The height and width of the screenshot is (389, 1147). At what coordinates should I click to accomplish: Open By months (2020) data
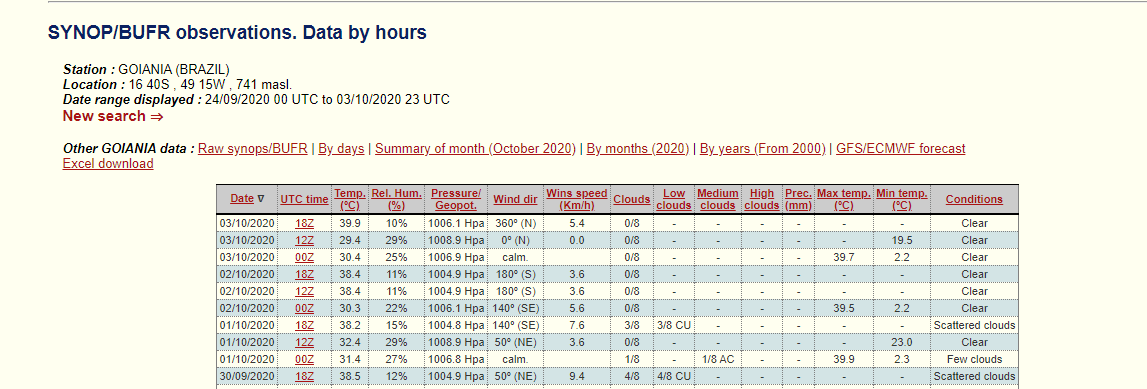tap(638, 148)
